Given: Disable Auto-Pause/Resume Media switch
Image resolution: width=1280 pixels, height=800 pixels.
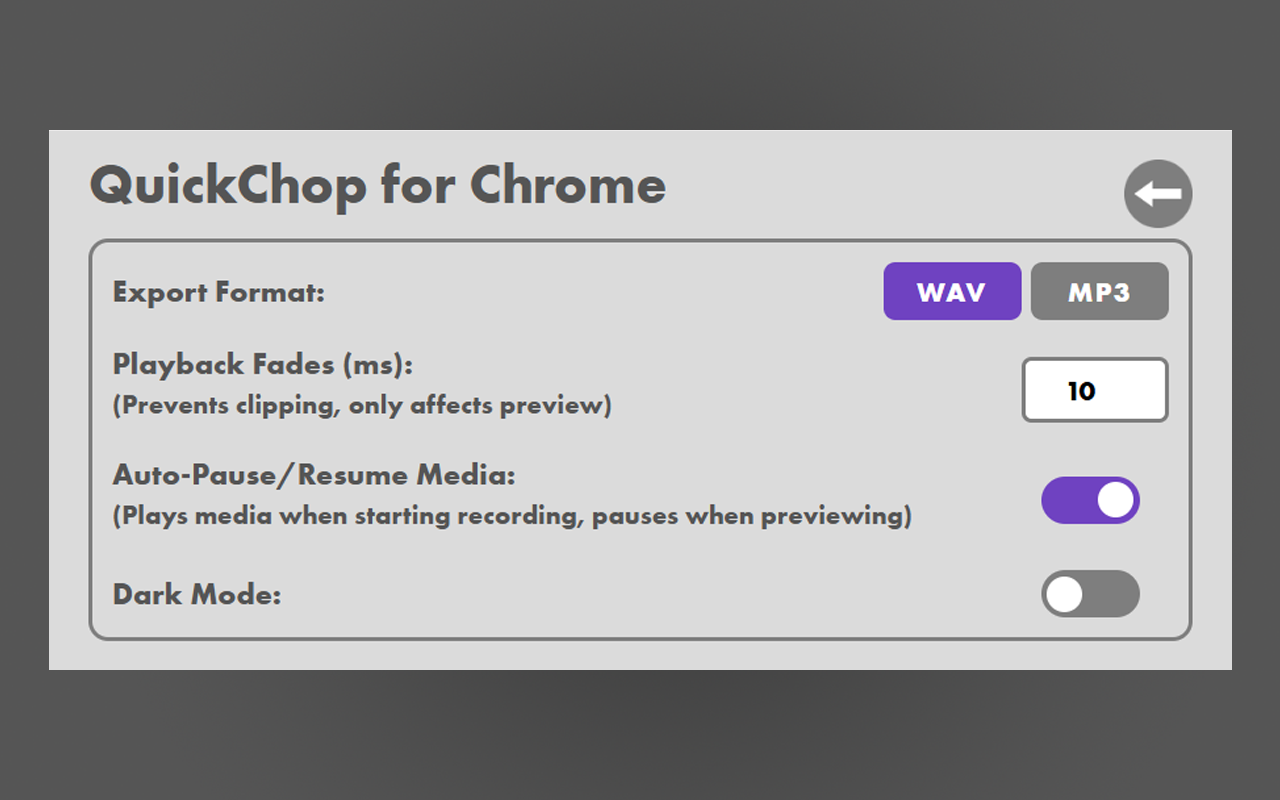Looking at the screenshot, I should (x=1090, y=500).
